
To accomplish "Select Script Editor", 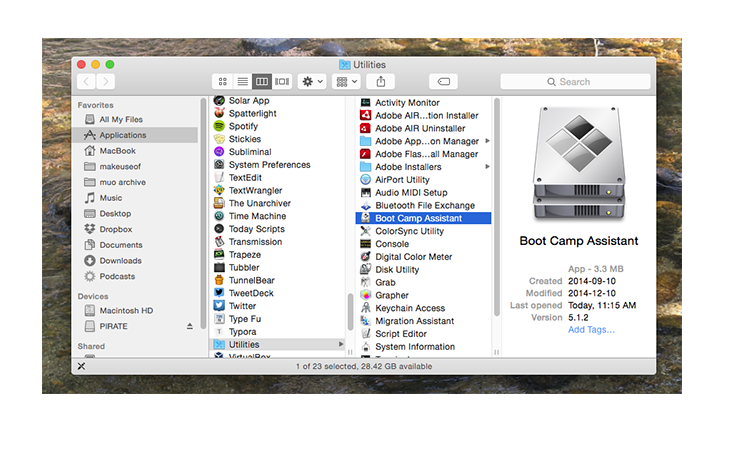I will pos(401,334).
